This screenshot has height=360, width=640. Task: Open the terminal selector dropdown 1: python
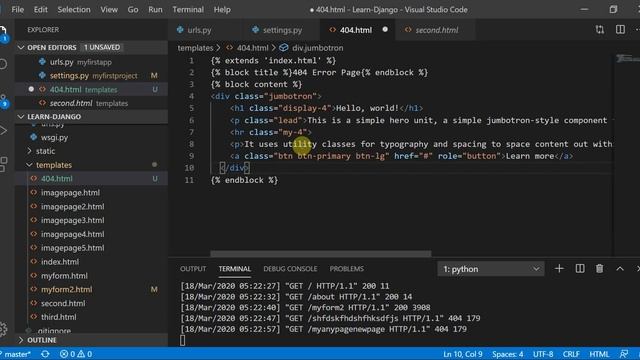pos(491,269)
